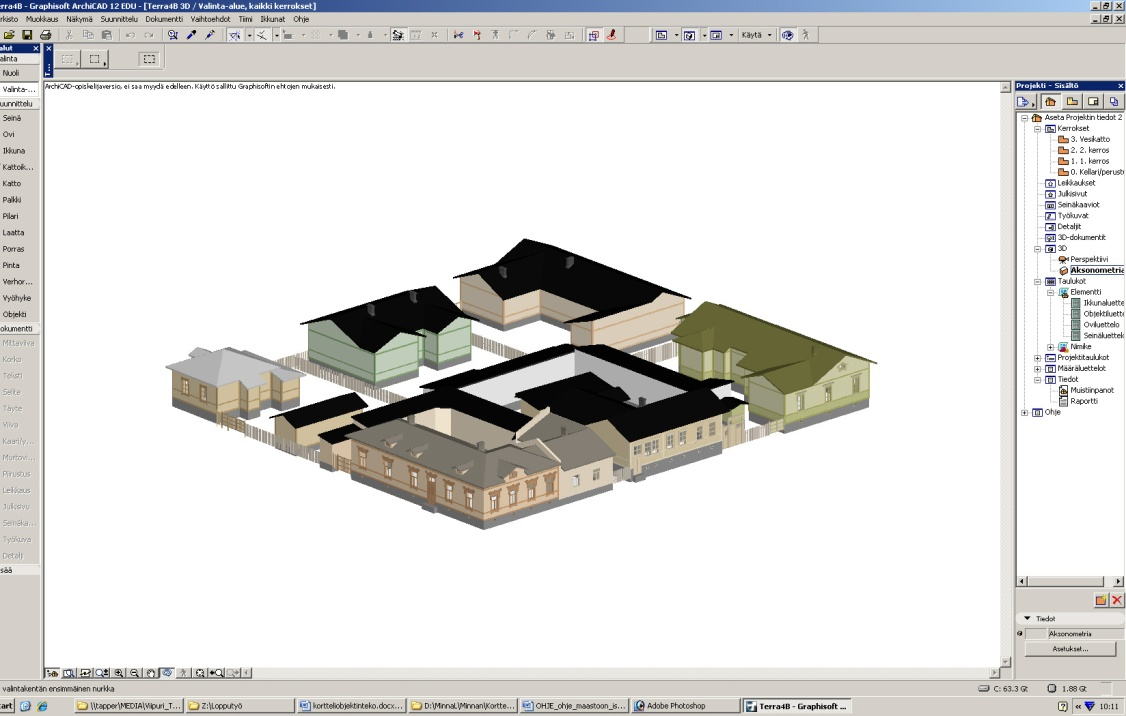Switch navigator to Publisher Sets icon
The width and height of the screenshot is (1126, 716).
click(x=1114, y=101)
